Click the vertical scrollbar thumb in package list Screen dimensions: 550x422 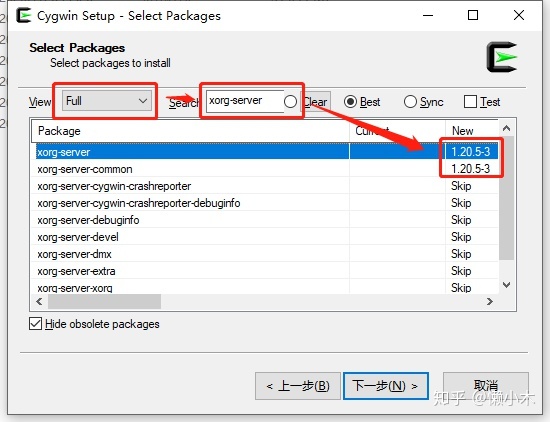(507, 198)
